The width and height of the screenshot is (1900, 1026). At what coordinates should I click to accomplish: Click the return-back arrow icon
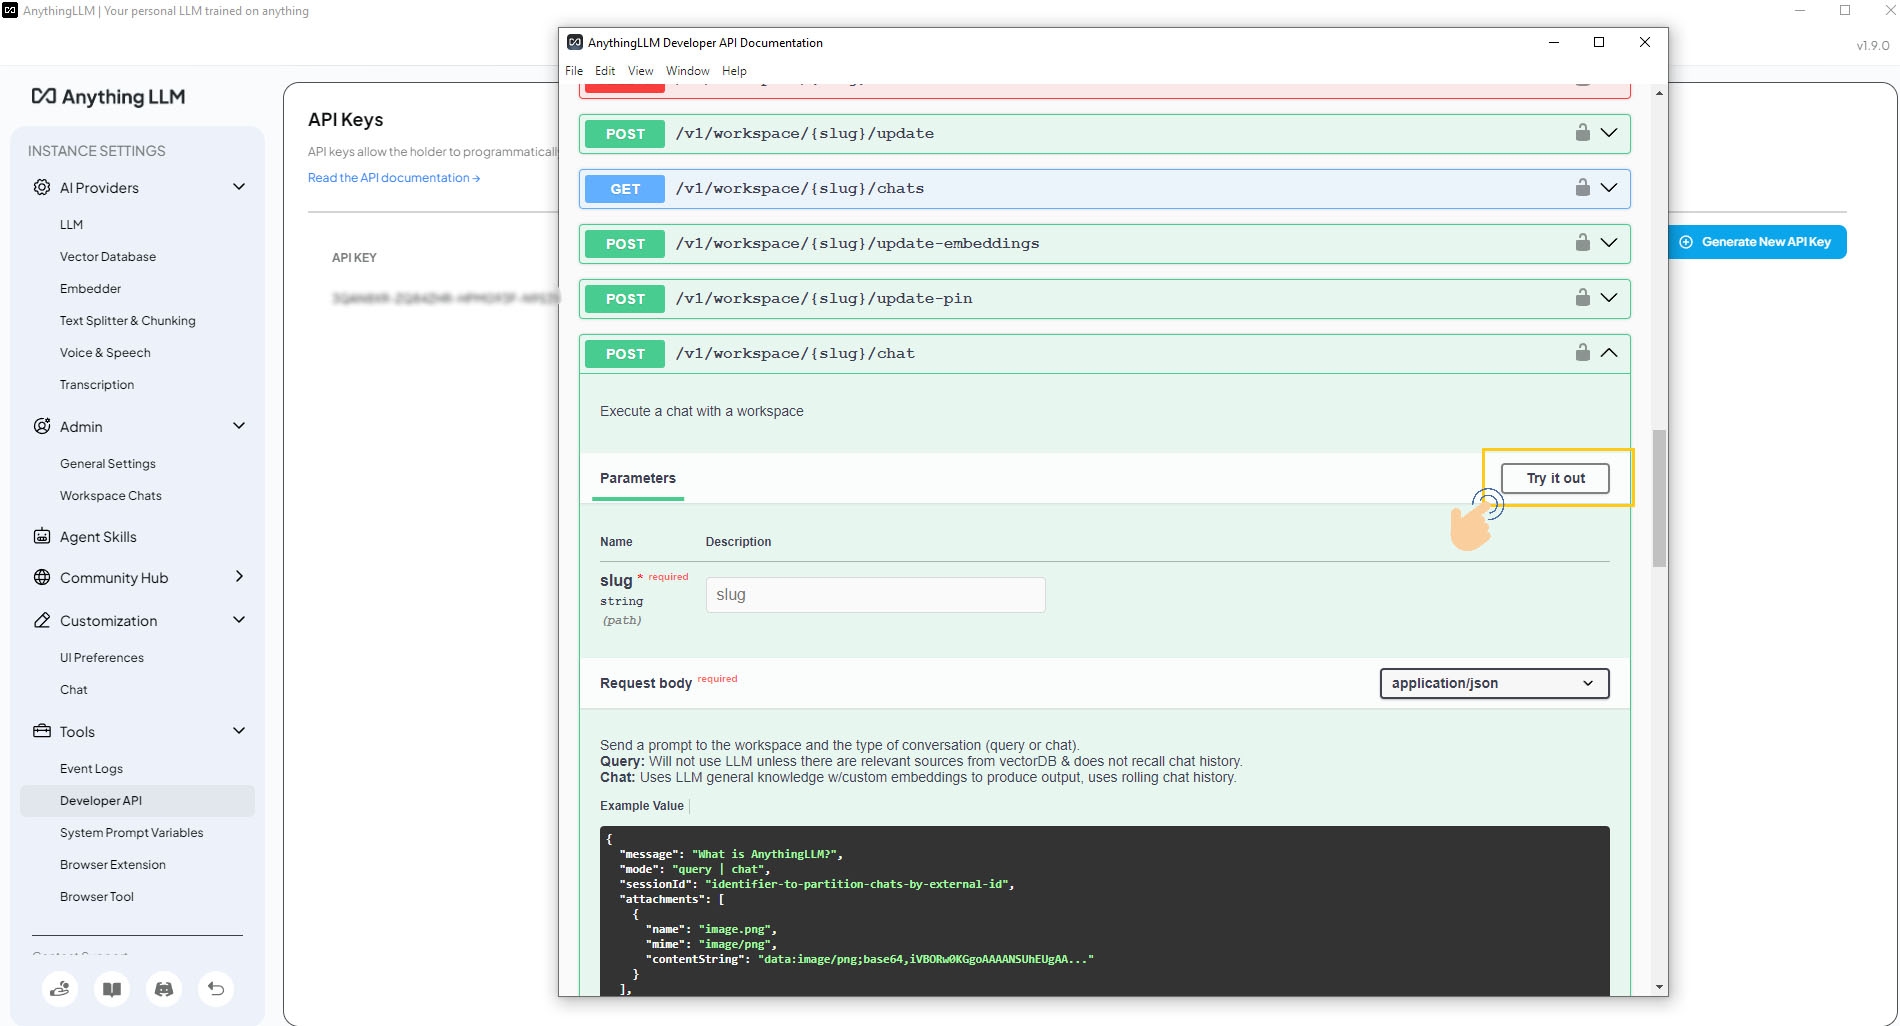pos(216,989)
